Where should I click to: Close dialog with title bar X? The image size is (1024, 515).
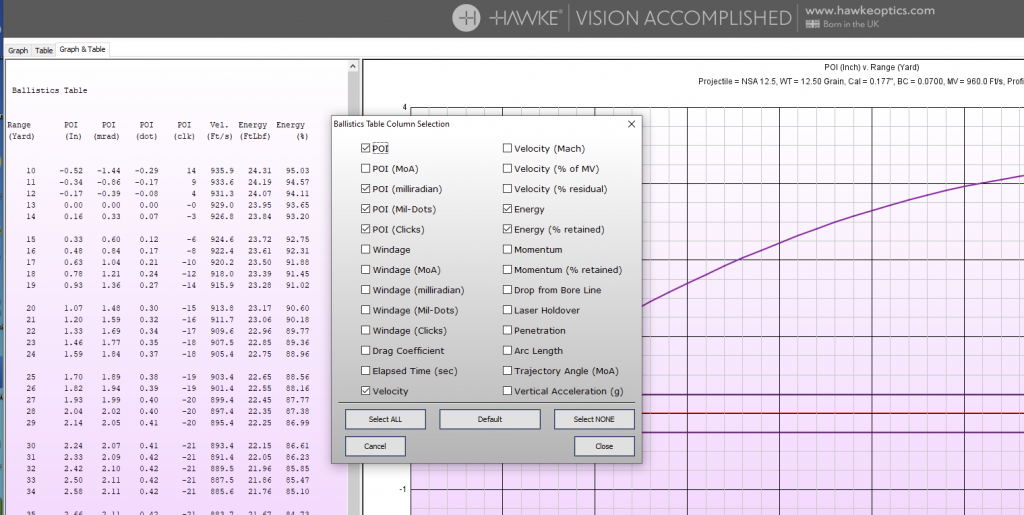click(x=632, y=124)
